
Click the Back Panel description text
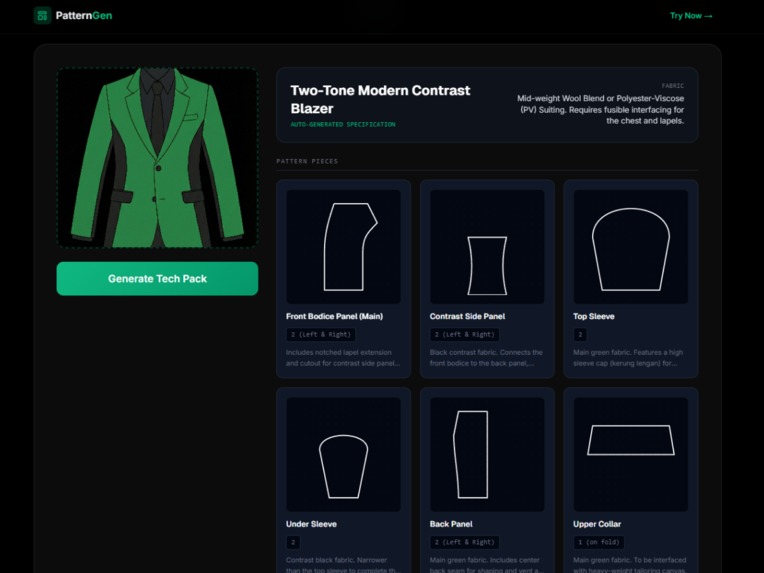486,565
